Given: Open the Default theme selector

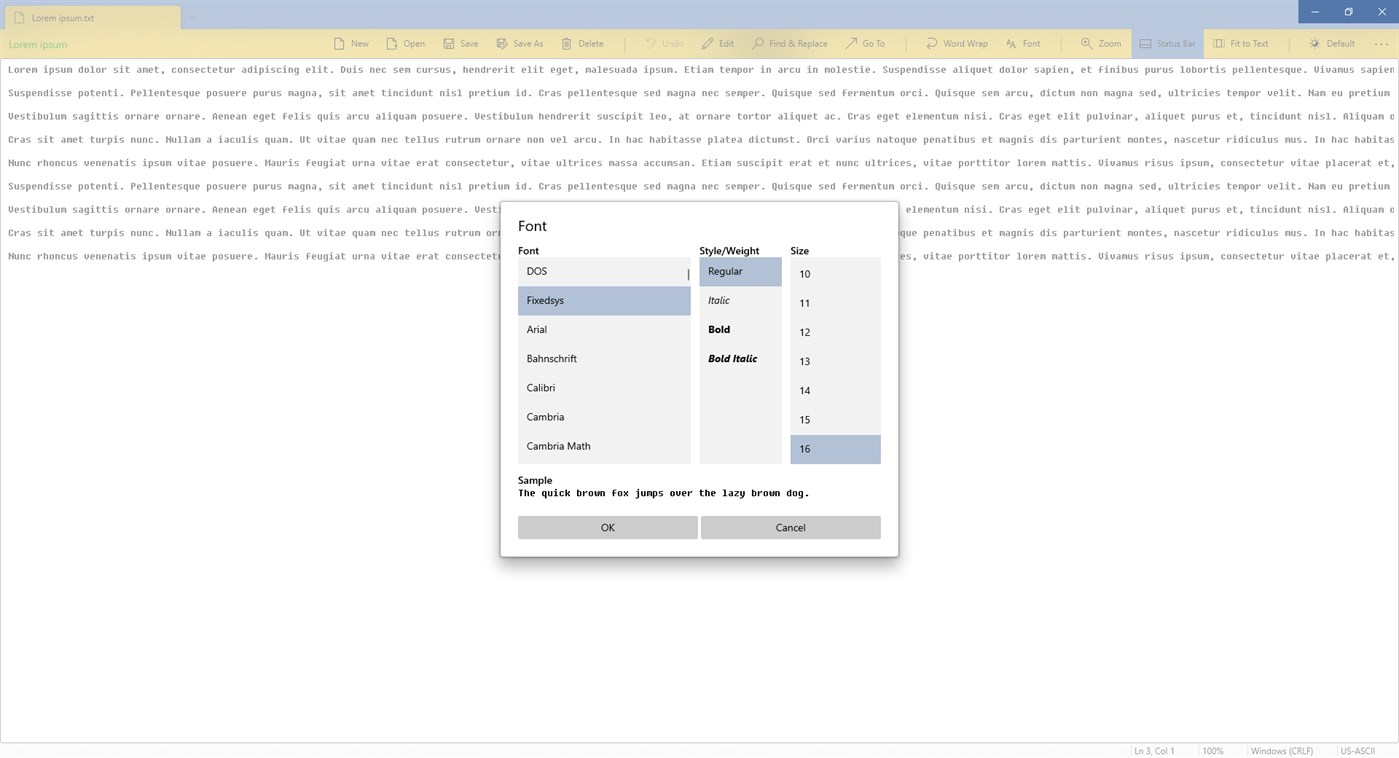Looking at the screenshot, I should (x=1332, y=43).
